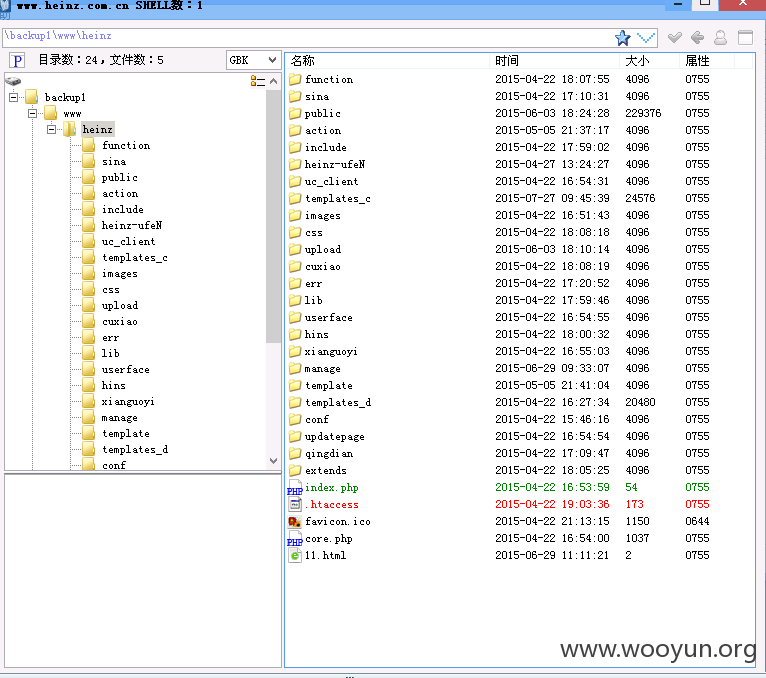The image size is (766, 678).
Task: Click conf folder icon in file list
Action: 295,419
